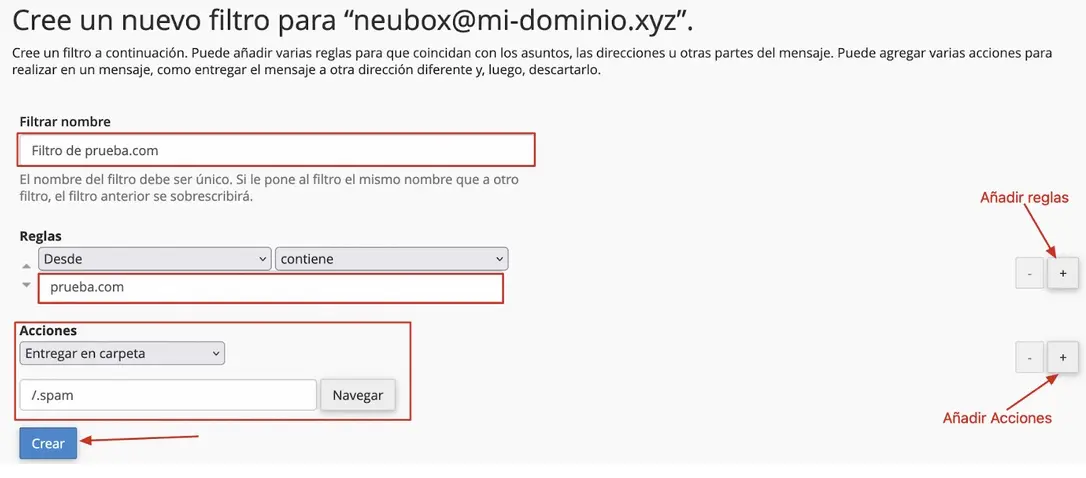Click the red "Añadir reglas" annotation text

pyautogui.click(x=1024, y=198)
